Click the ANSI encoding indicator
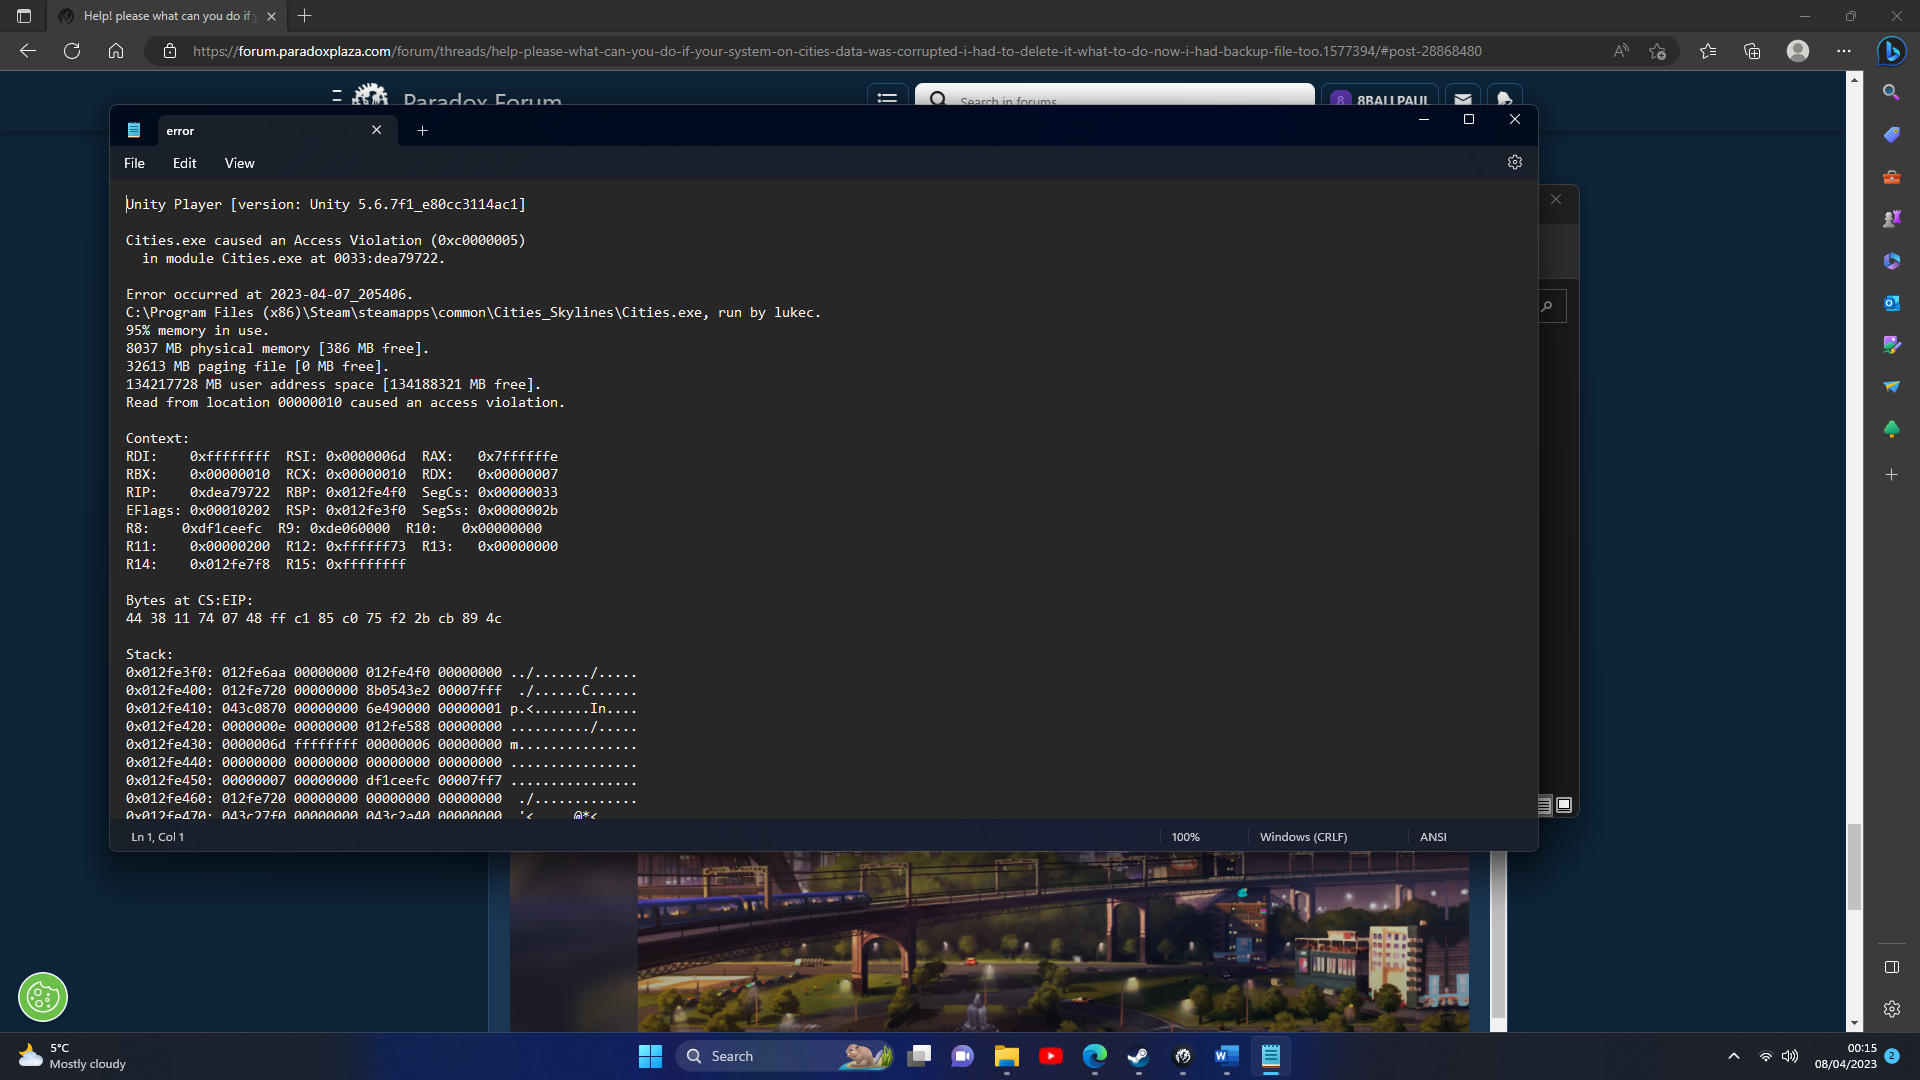This screenshot has height=1080, width=1920. 1433,837
